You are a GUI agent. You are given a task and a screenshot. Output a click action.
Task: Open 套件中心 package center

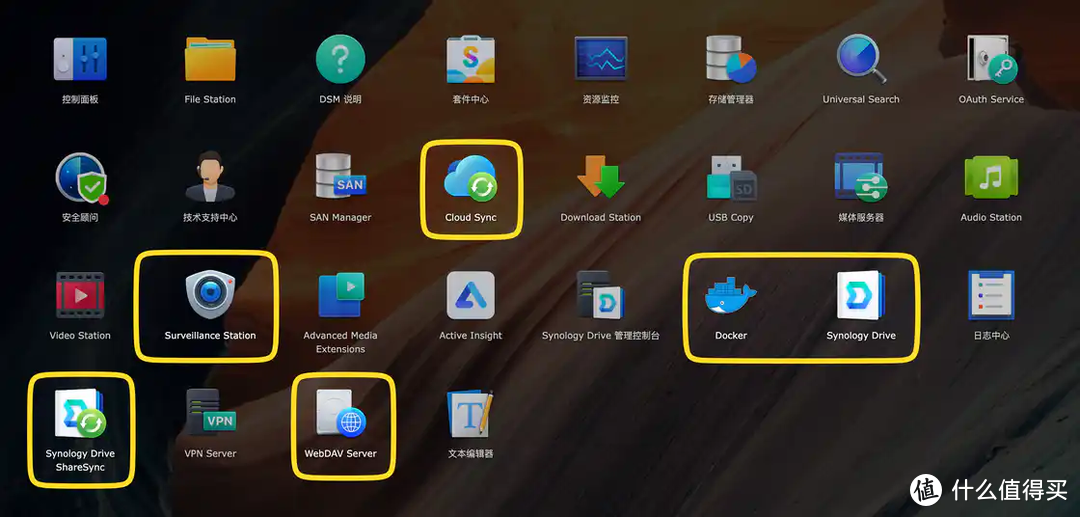(470, 60)
